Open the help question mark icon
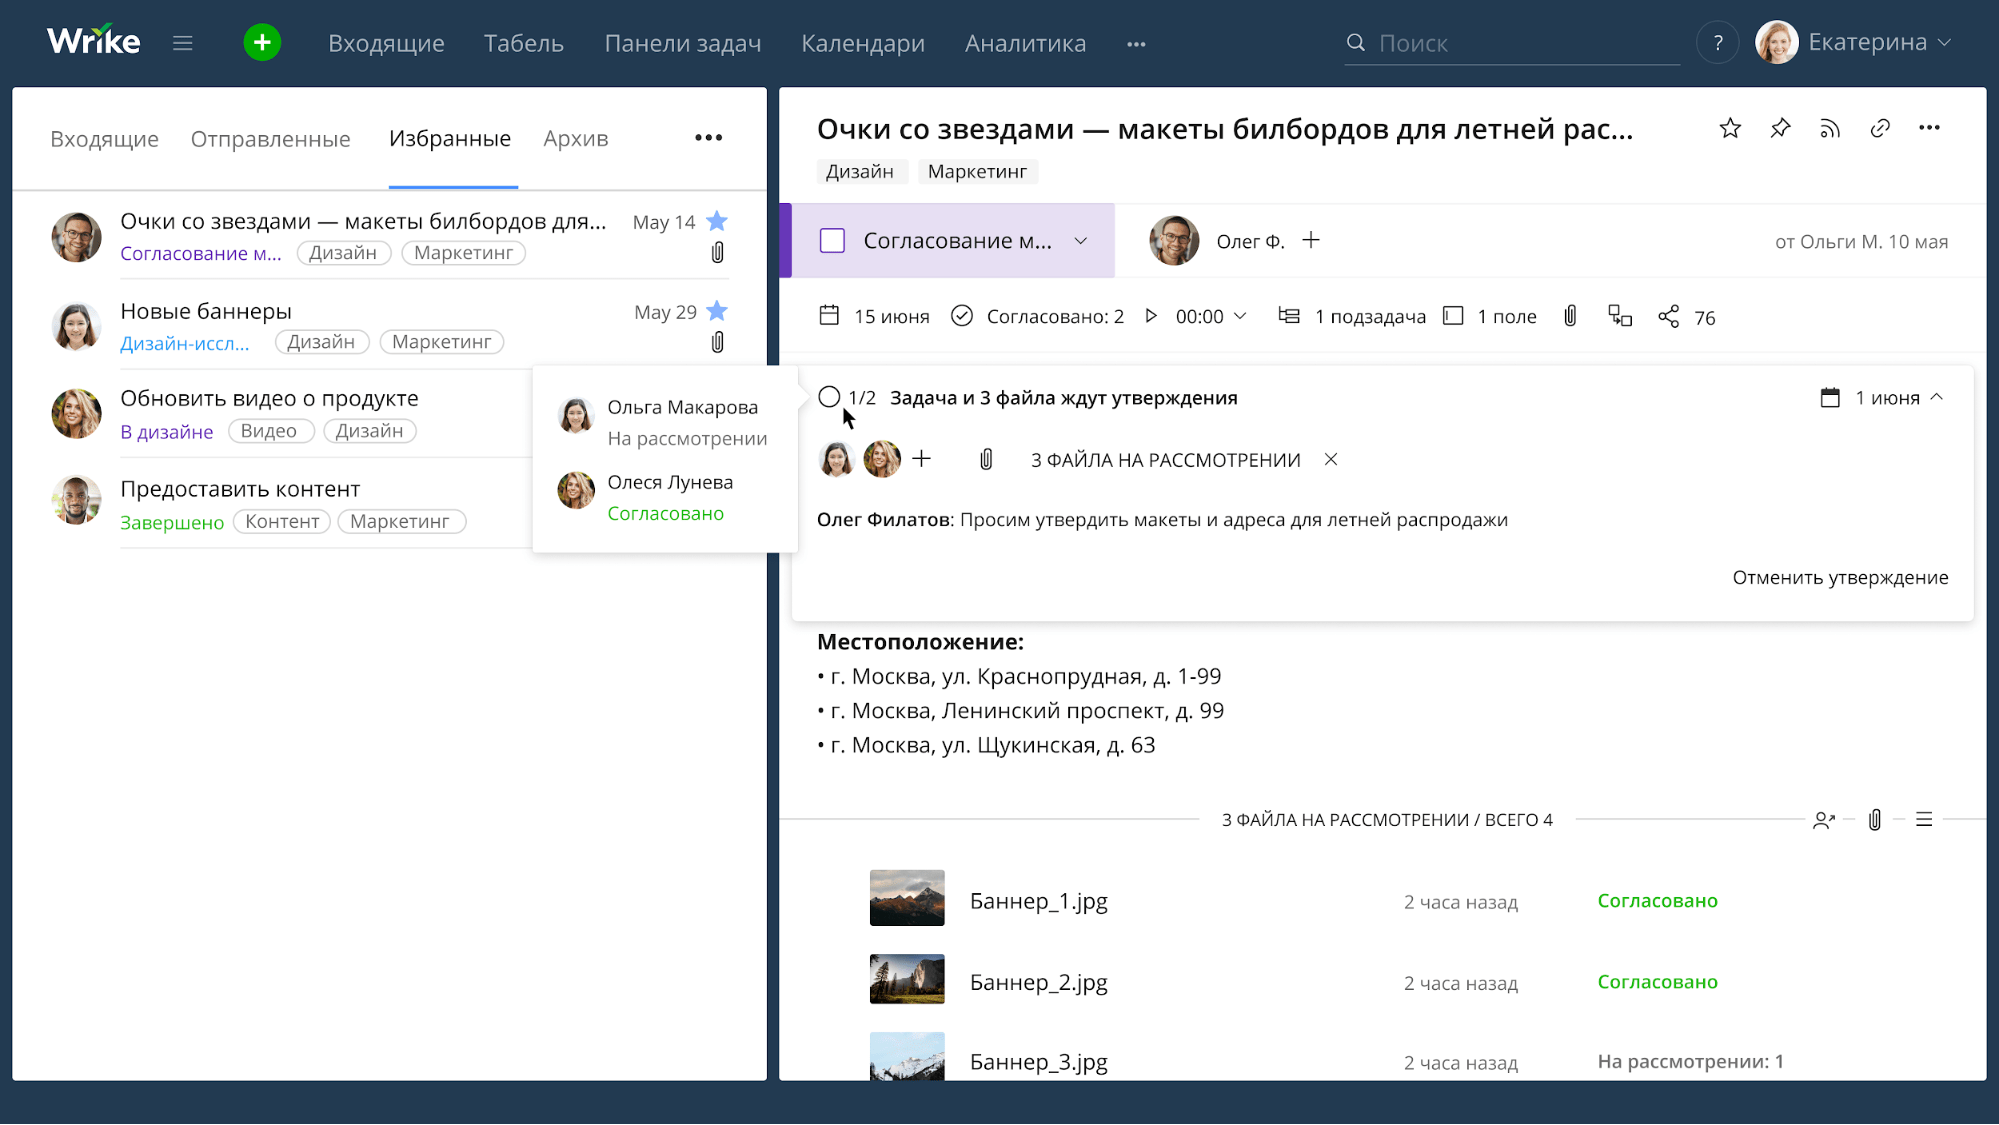 tap(1717, 43)
